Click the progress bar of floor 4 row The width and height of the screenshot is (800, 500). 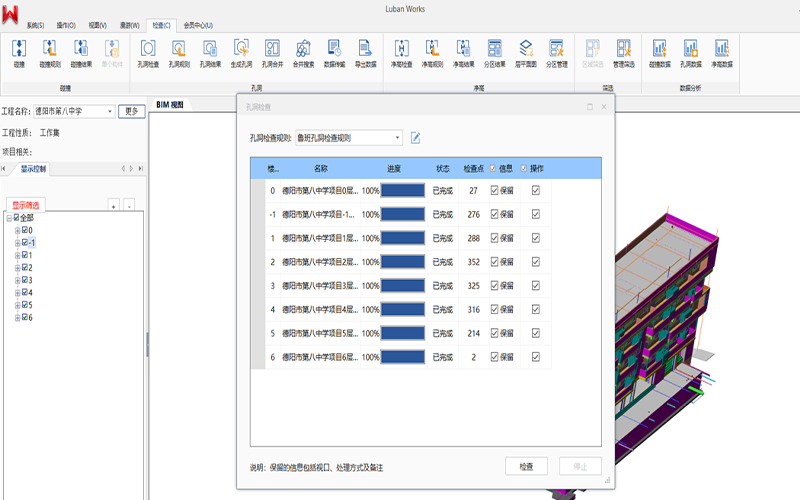click(x=403, y=309)
